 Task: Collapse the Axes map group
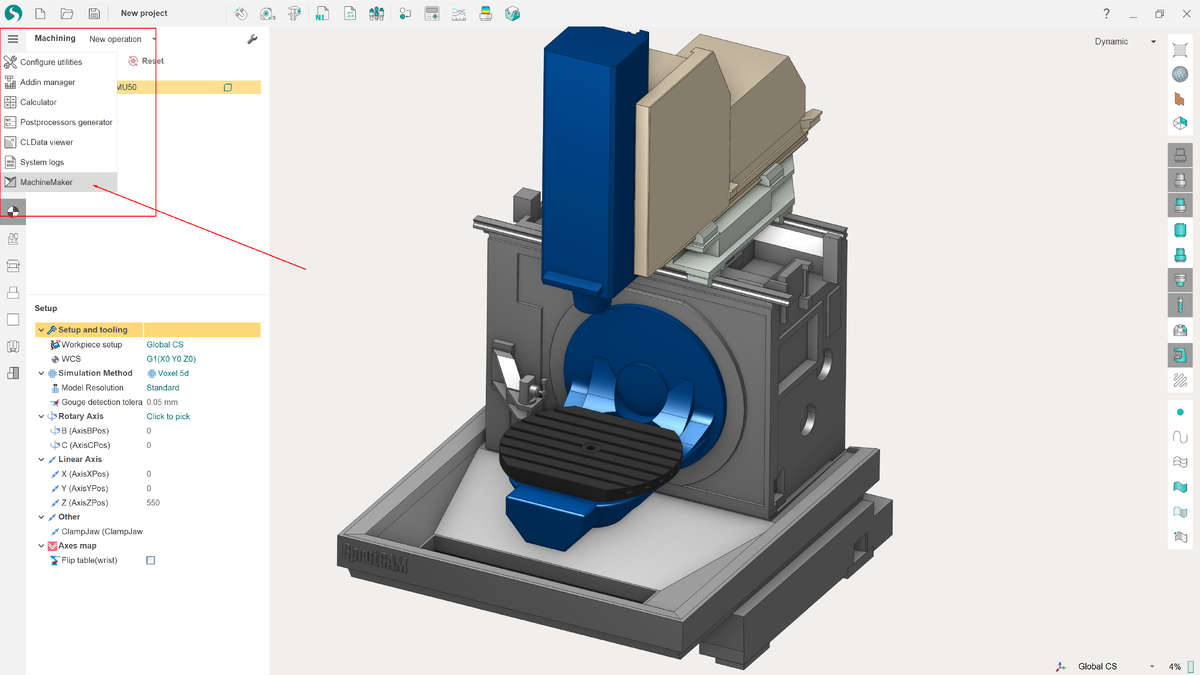(41, 546)
